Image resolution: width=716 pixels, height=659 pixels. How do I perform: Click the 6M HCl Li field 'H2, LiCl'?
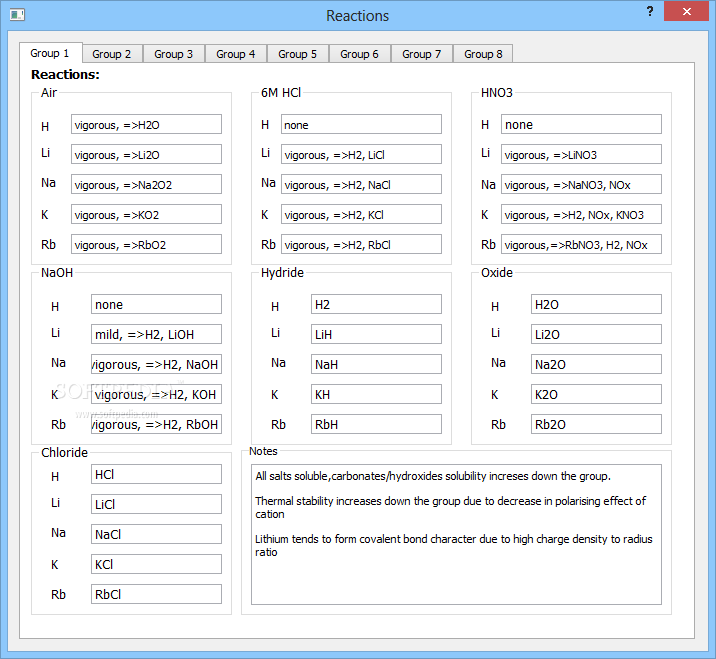tap(361, 154)
